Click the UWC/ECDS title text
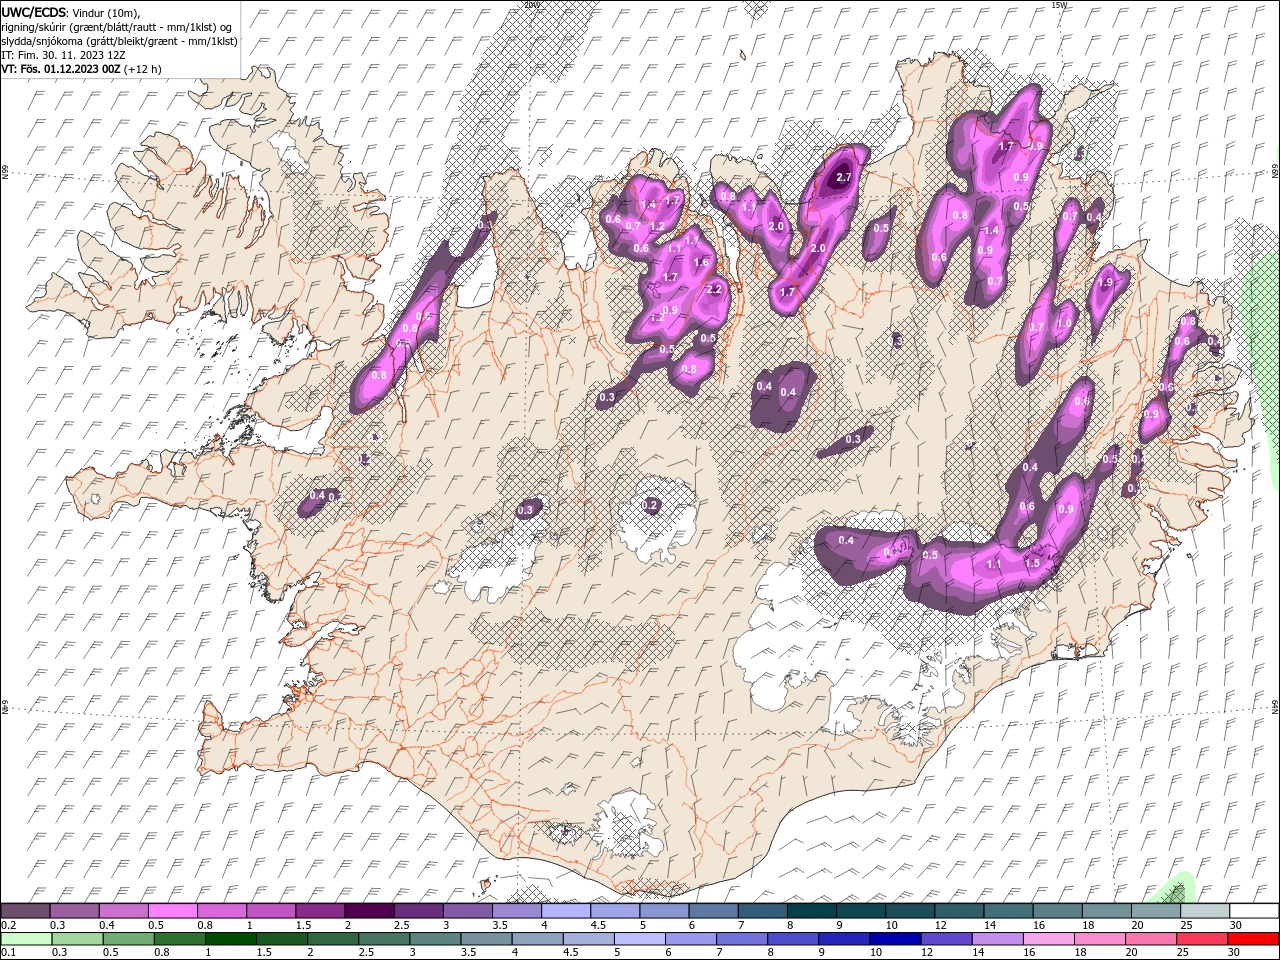The width and height of the screenshot is (1280, 960). point(34,12)
